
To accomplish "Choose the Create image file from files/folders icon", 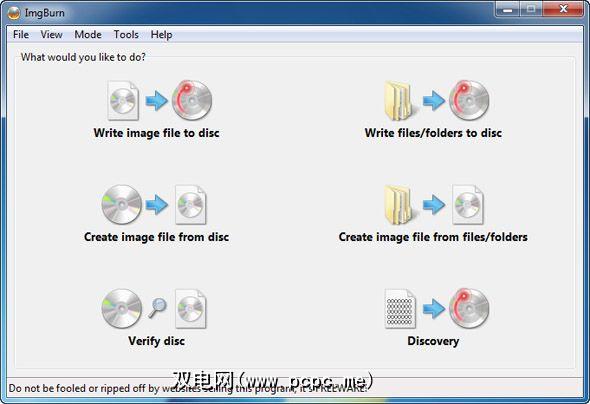I will 434,205.
